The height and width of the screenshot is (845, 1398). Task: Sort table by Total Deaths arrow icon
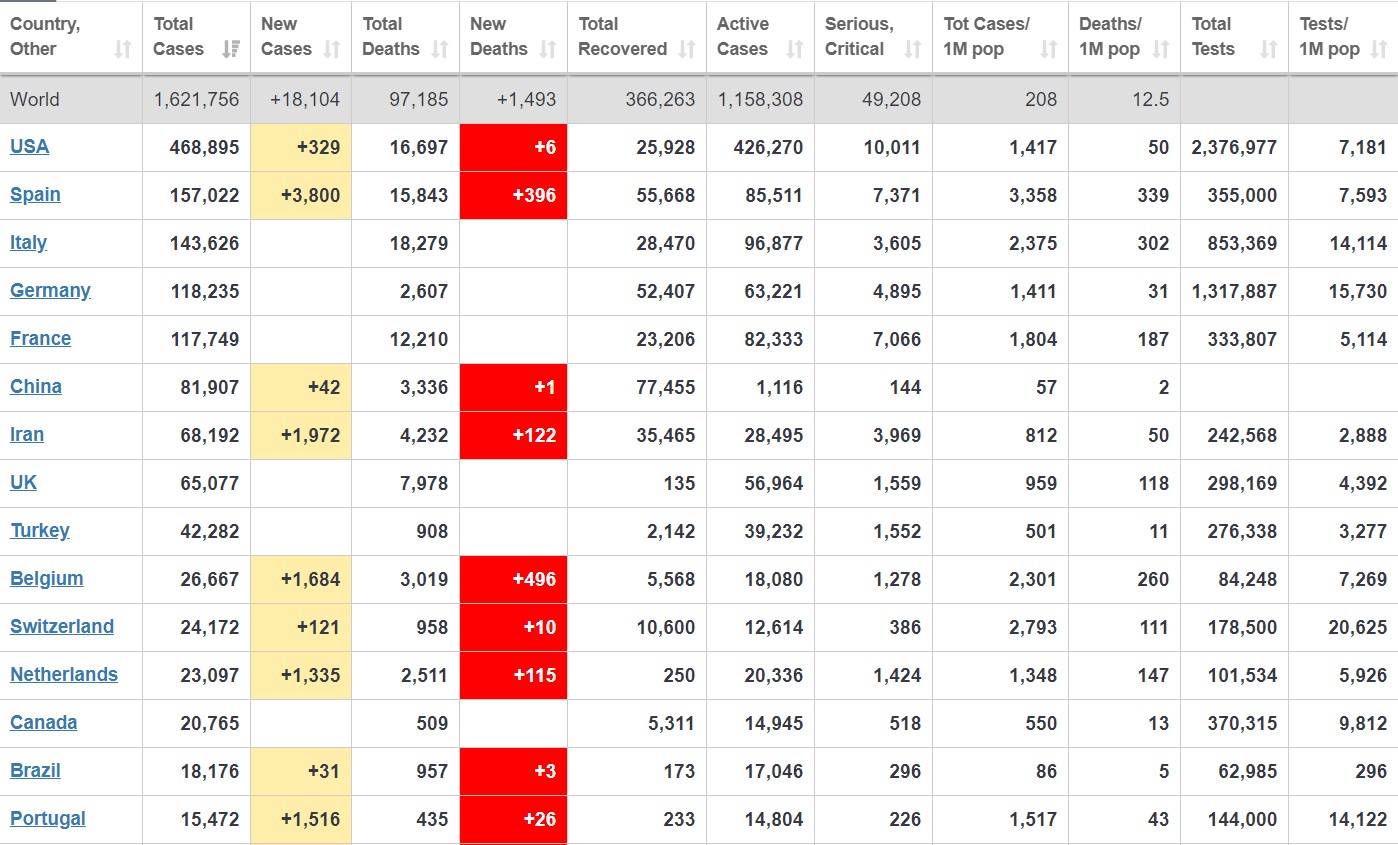(439, 49)
